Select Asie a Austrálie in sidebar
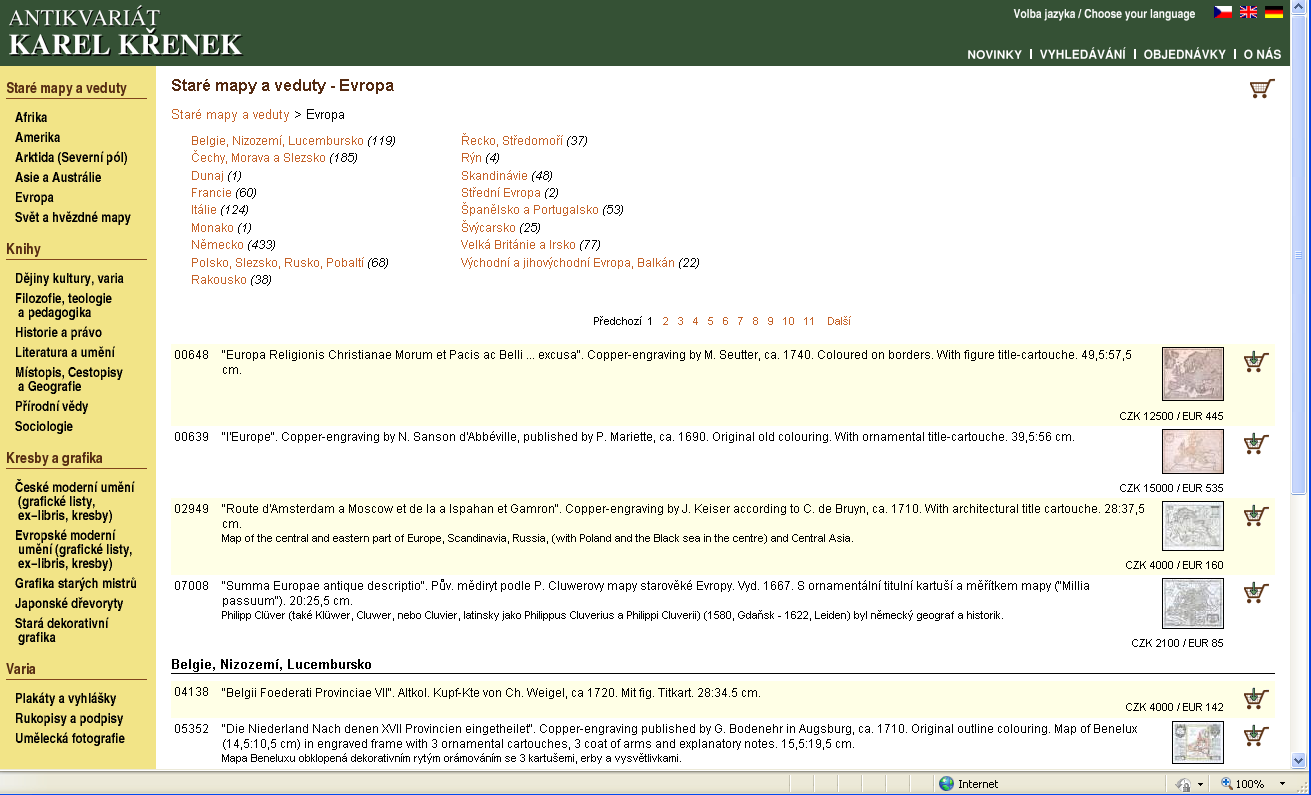 pyautogui.click(x=58, y=178)
